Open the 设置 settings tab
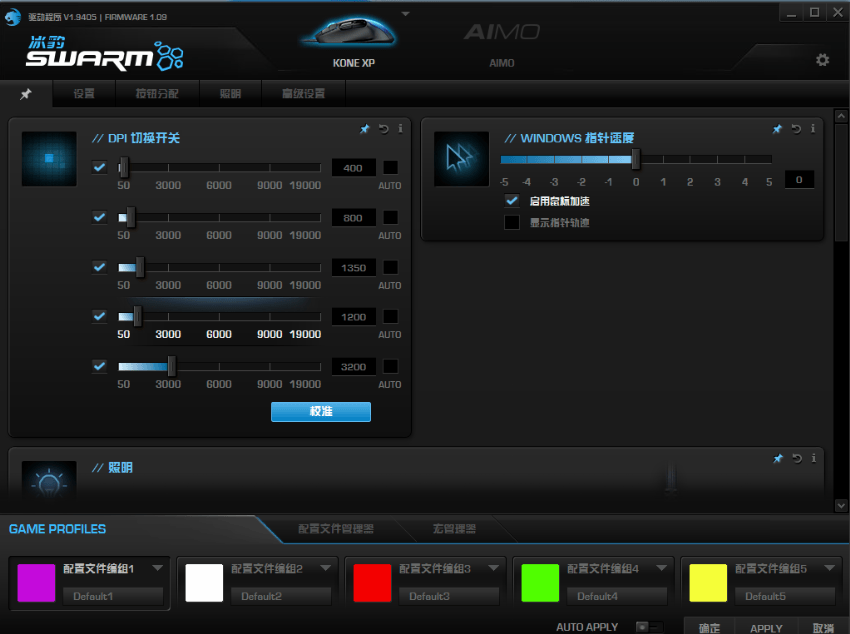This screenshot has width=850, height=634. 84,93
